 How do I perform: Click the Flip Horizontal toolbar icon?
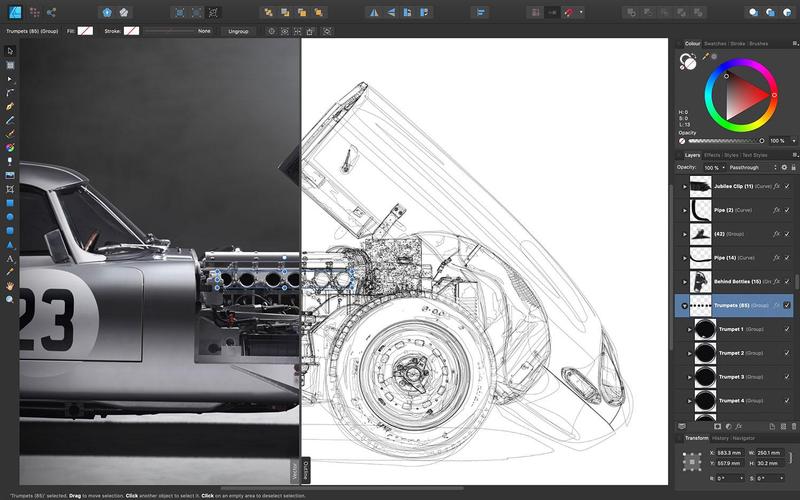(x=374, y=12)
